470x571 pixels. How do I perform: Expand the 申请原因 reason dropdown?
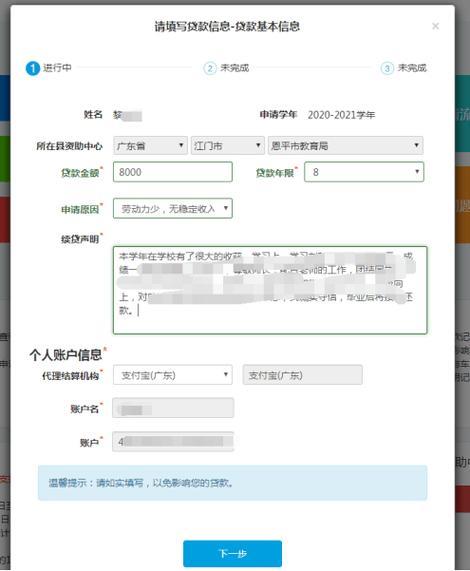click(173, 208)
